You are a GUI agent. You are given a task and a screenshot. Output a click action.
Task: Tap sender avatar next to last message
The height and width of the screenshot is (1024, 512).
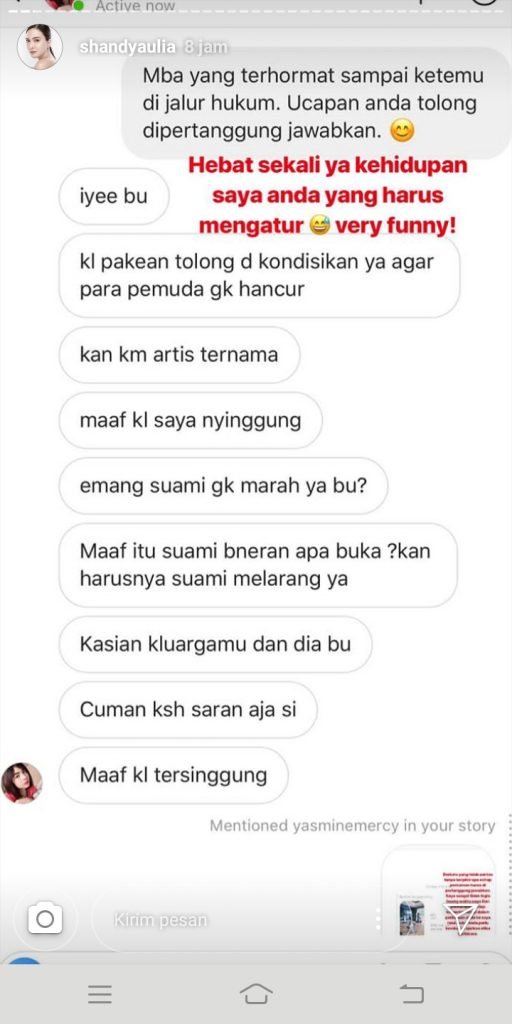point(22,782)
